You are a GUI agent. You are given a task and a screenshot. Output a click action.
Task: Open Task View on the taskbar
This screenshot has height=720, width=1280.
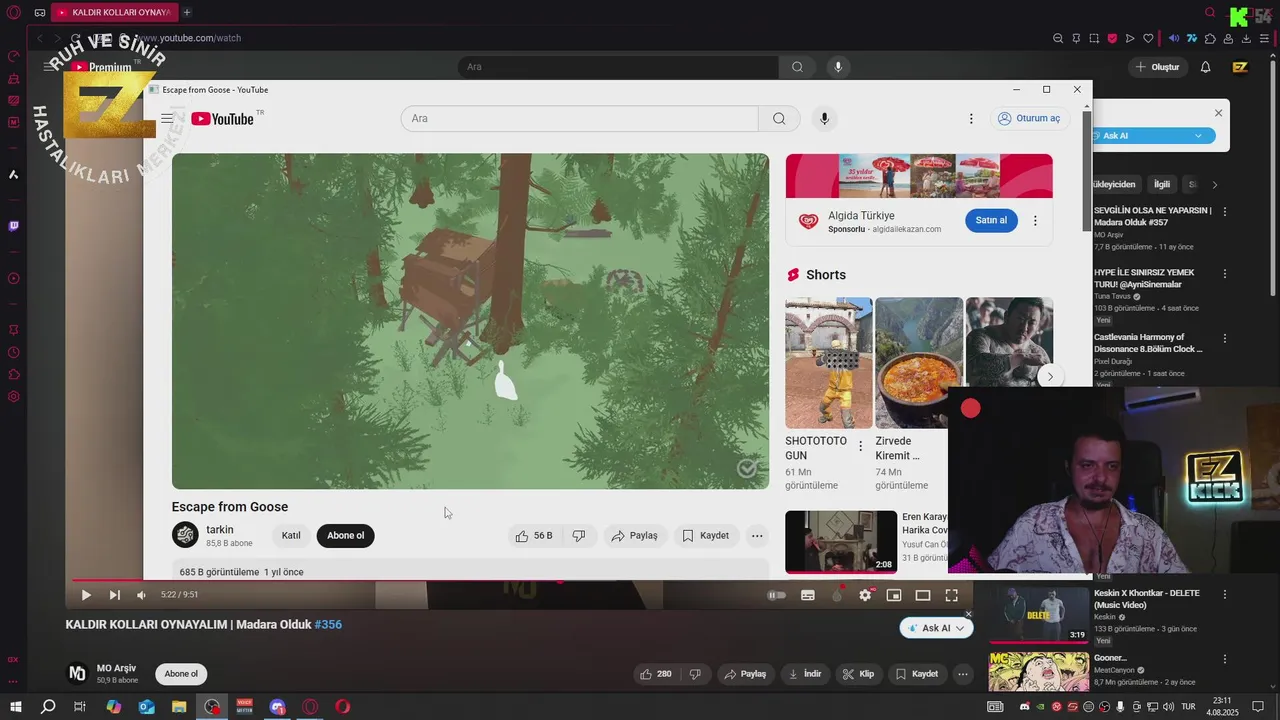[x=80, y=707]
